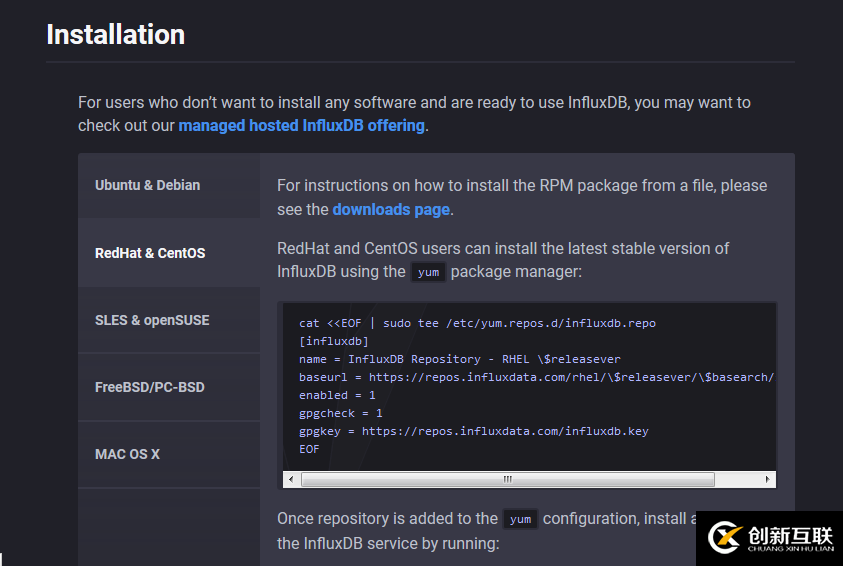Open the managed hosted InfluxDB offering link
Image resolution: width=843 pixels, height=566 pixels.
click(301, 126)
